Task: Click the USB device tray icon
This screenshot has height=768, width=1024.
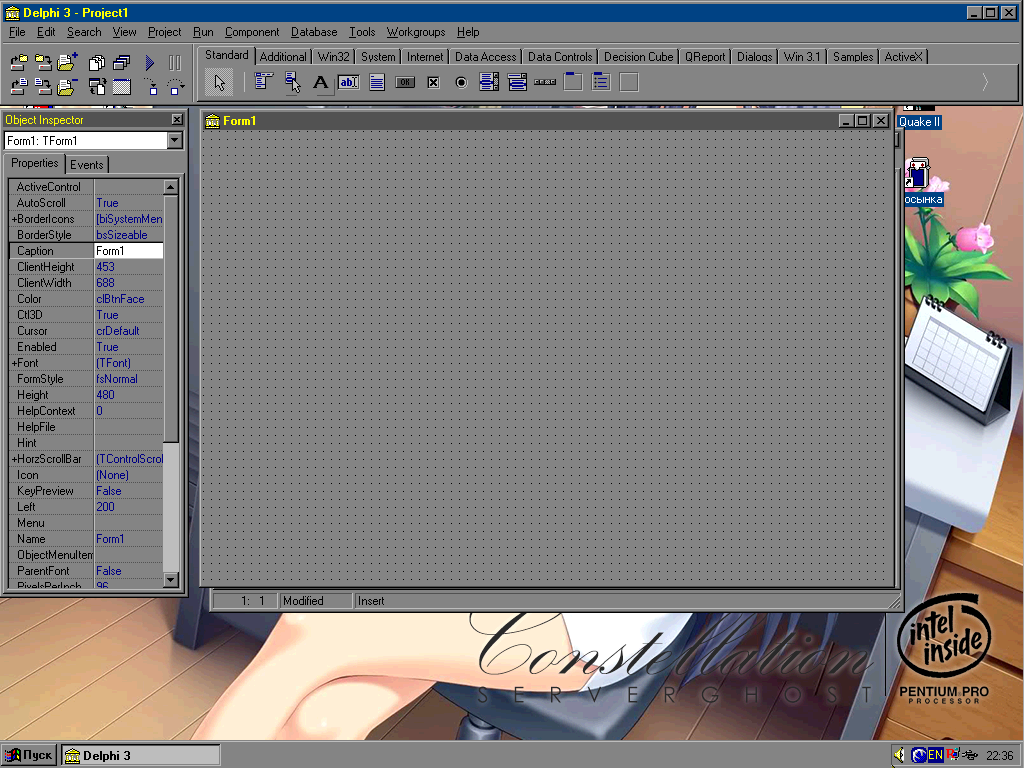Action: tap(970, 756)
